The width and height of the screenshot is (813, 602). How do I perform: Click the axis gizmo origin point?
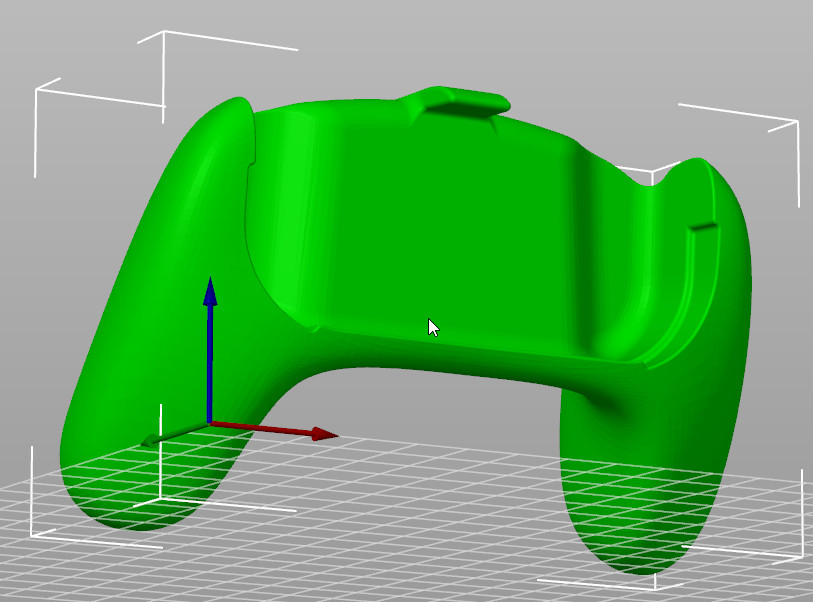point(209,423)
